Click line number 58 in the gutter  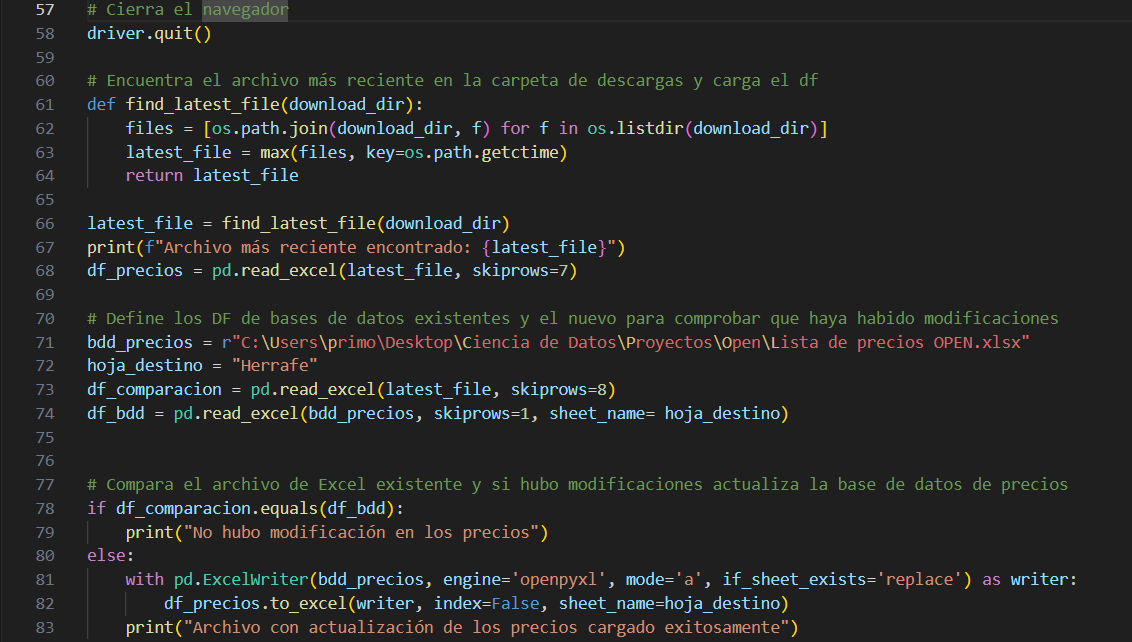tap(45, 33)
